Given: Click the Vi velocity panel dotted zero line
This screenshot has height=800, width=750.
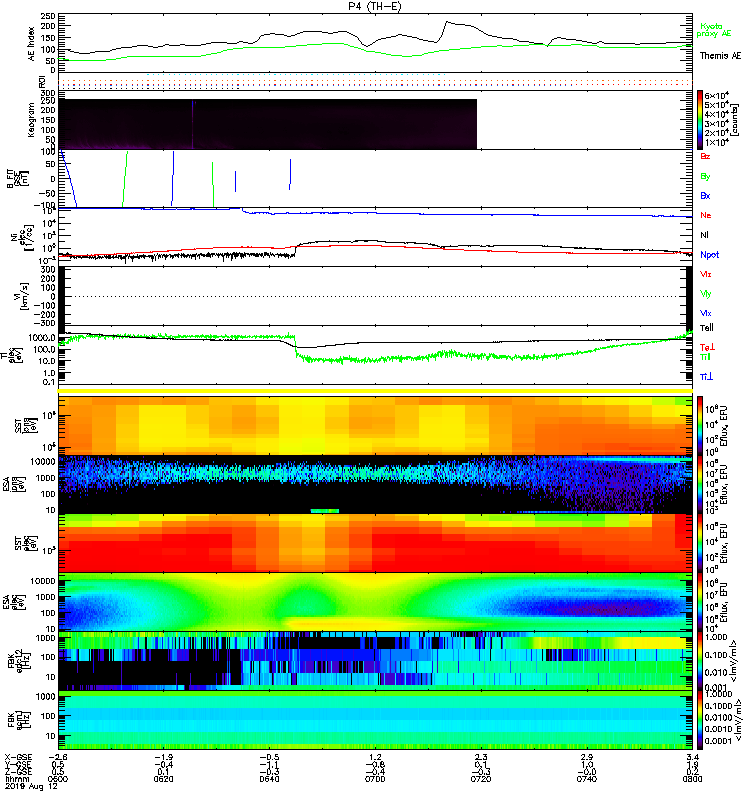Looking at the screenshot, I should pos(375,296).
